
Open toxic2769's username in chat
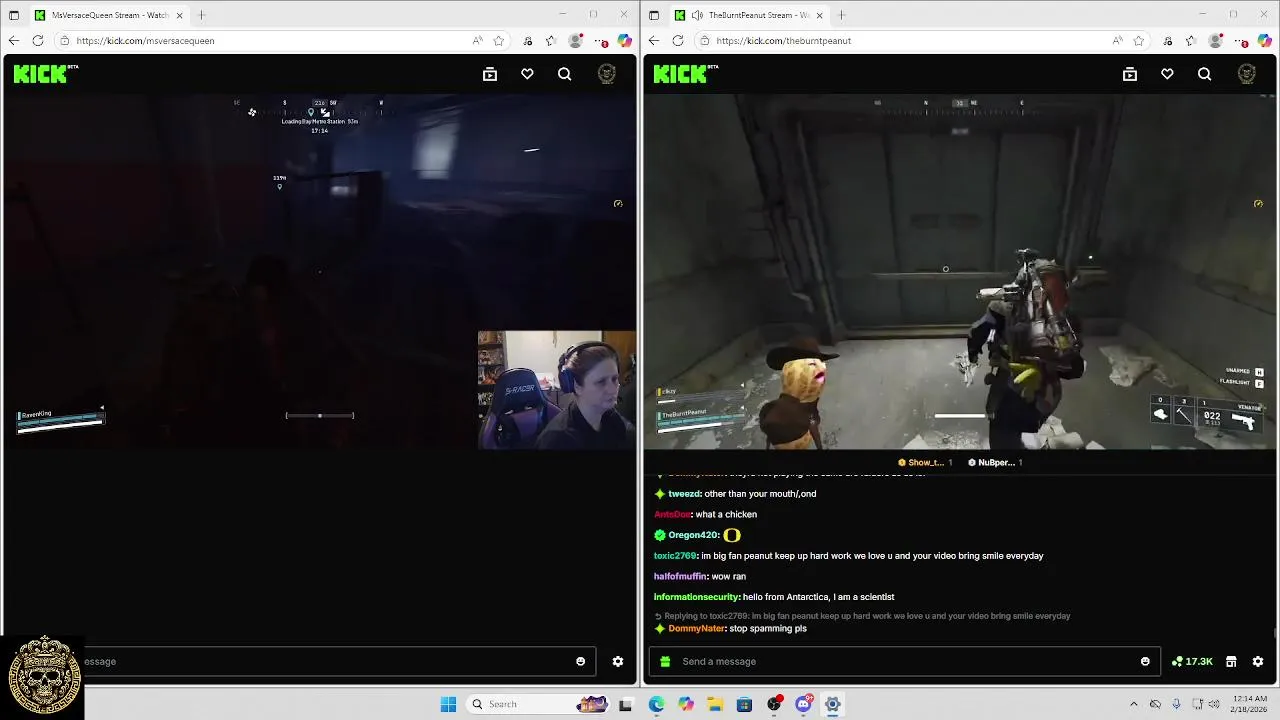point(675,556)
